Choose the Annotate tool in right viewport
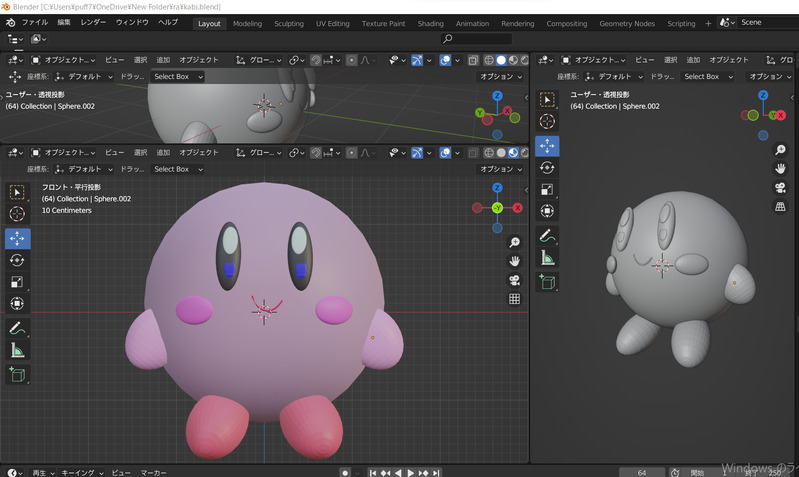Image resolution: width=799 pixels, height=477 pixels. 547,236
